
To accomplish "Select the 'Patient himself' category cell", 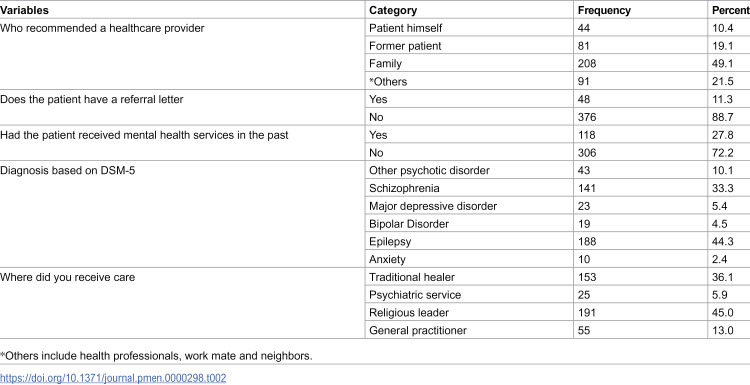I will (469, 28).
